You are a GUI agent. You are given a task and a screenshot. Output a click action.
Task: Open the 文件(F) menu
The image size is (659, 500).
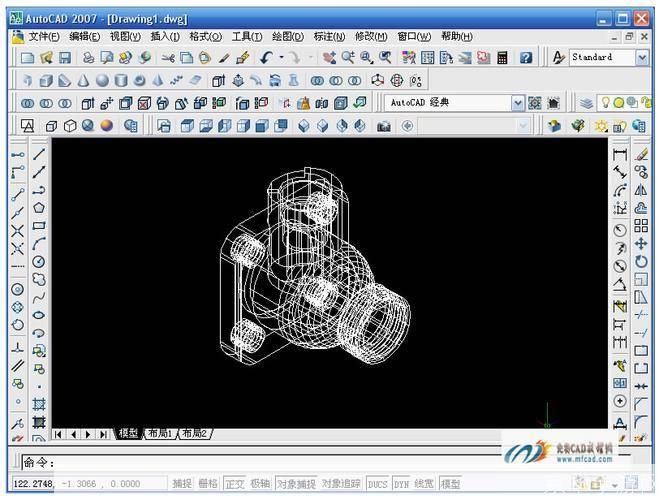44,37
